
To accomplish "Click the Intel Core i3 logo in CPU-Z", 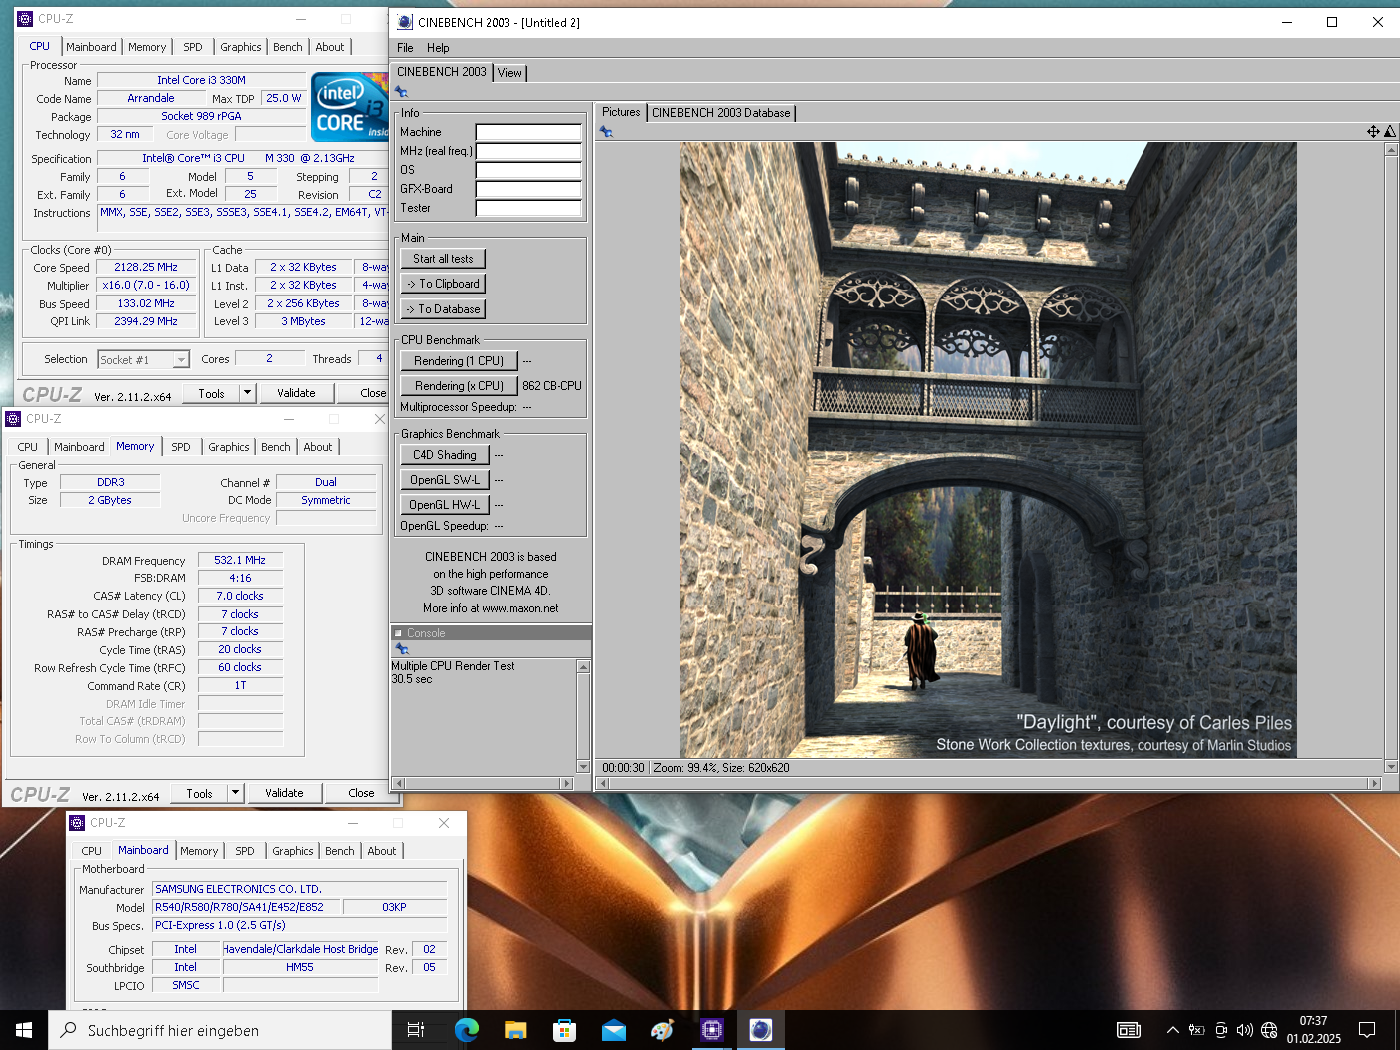I will 349,107.
